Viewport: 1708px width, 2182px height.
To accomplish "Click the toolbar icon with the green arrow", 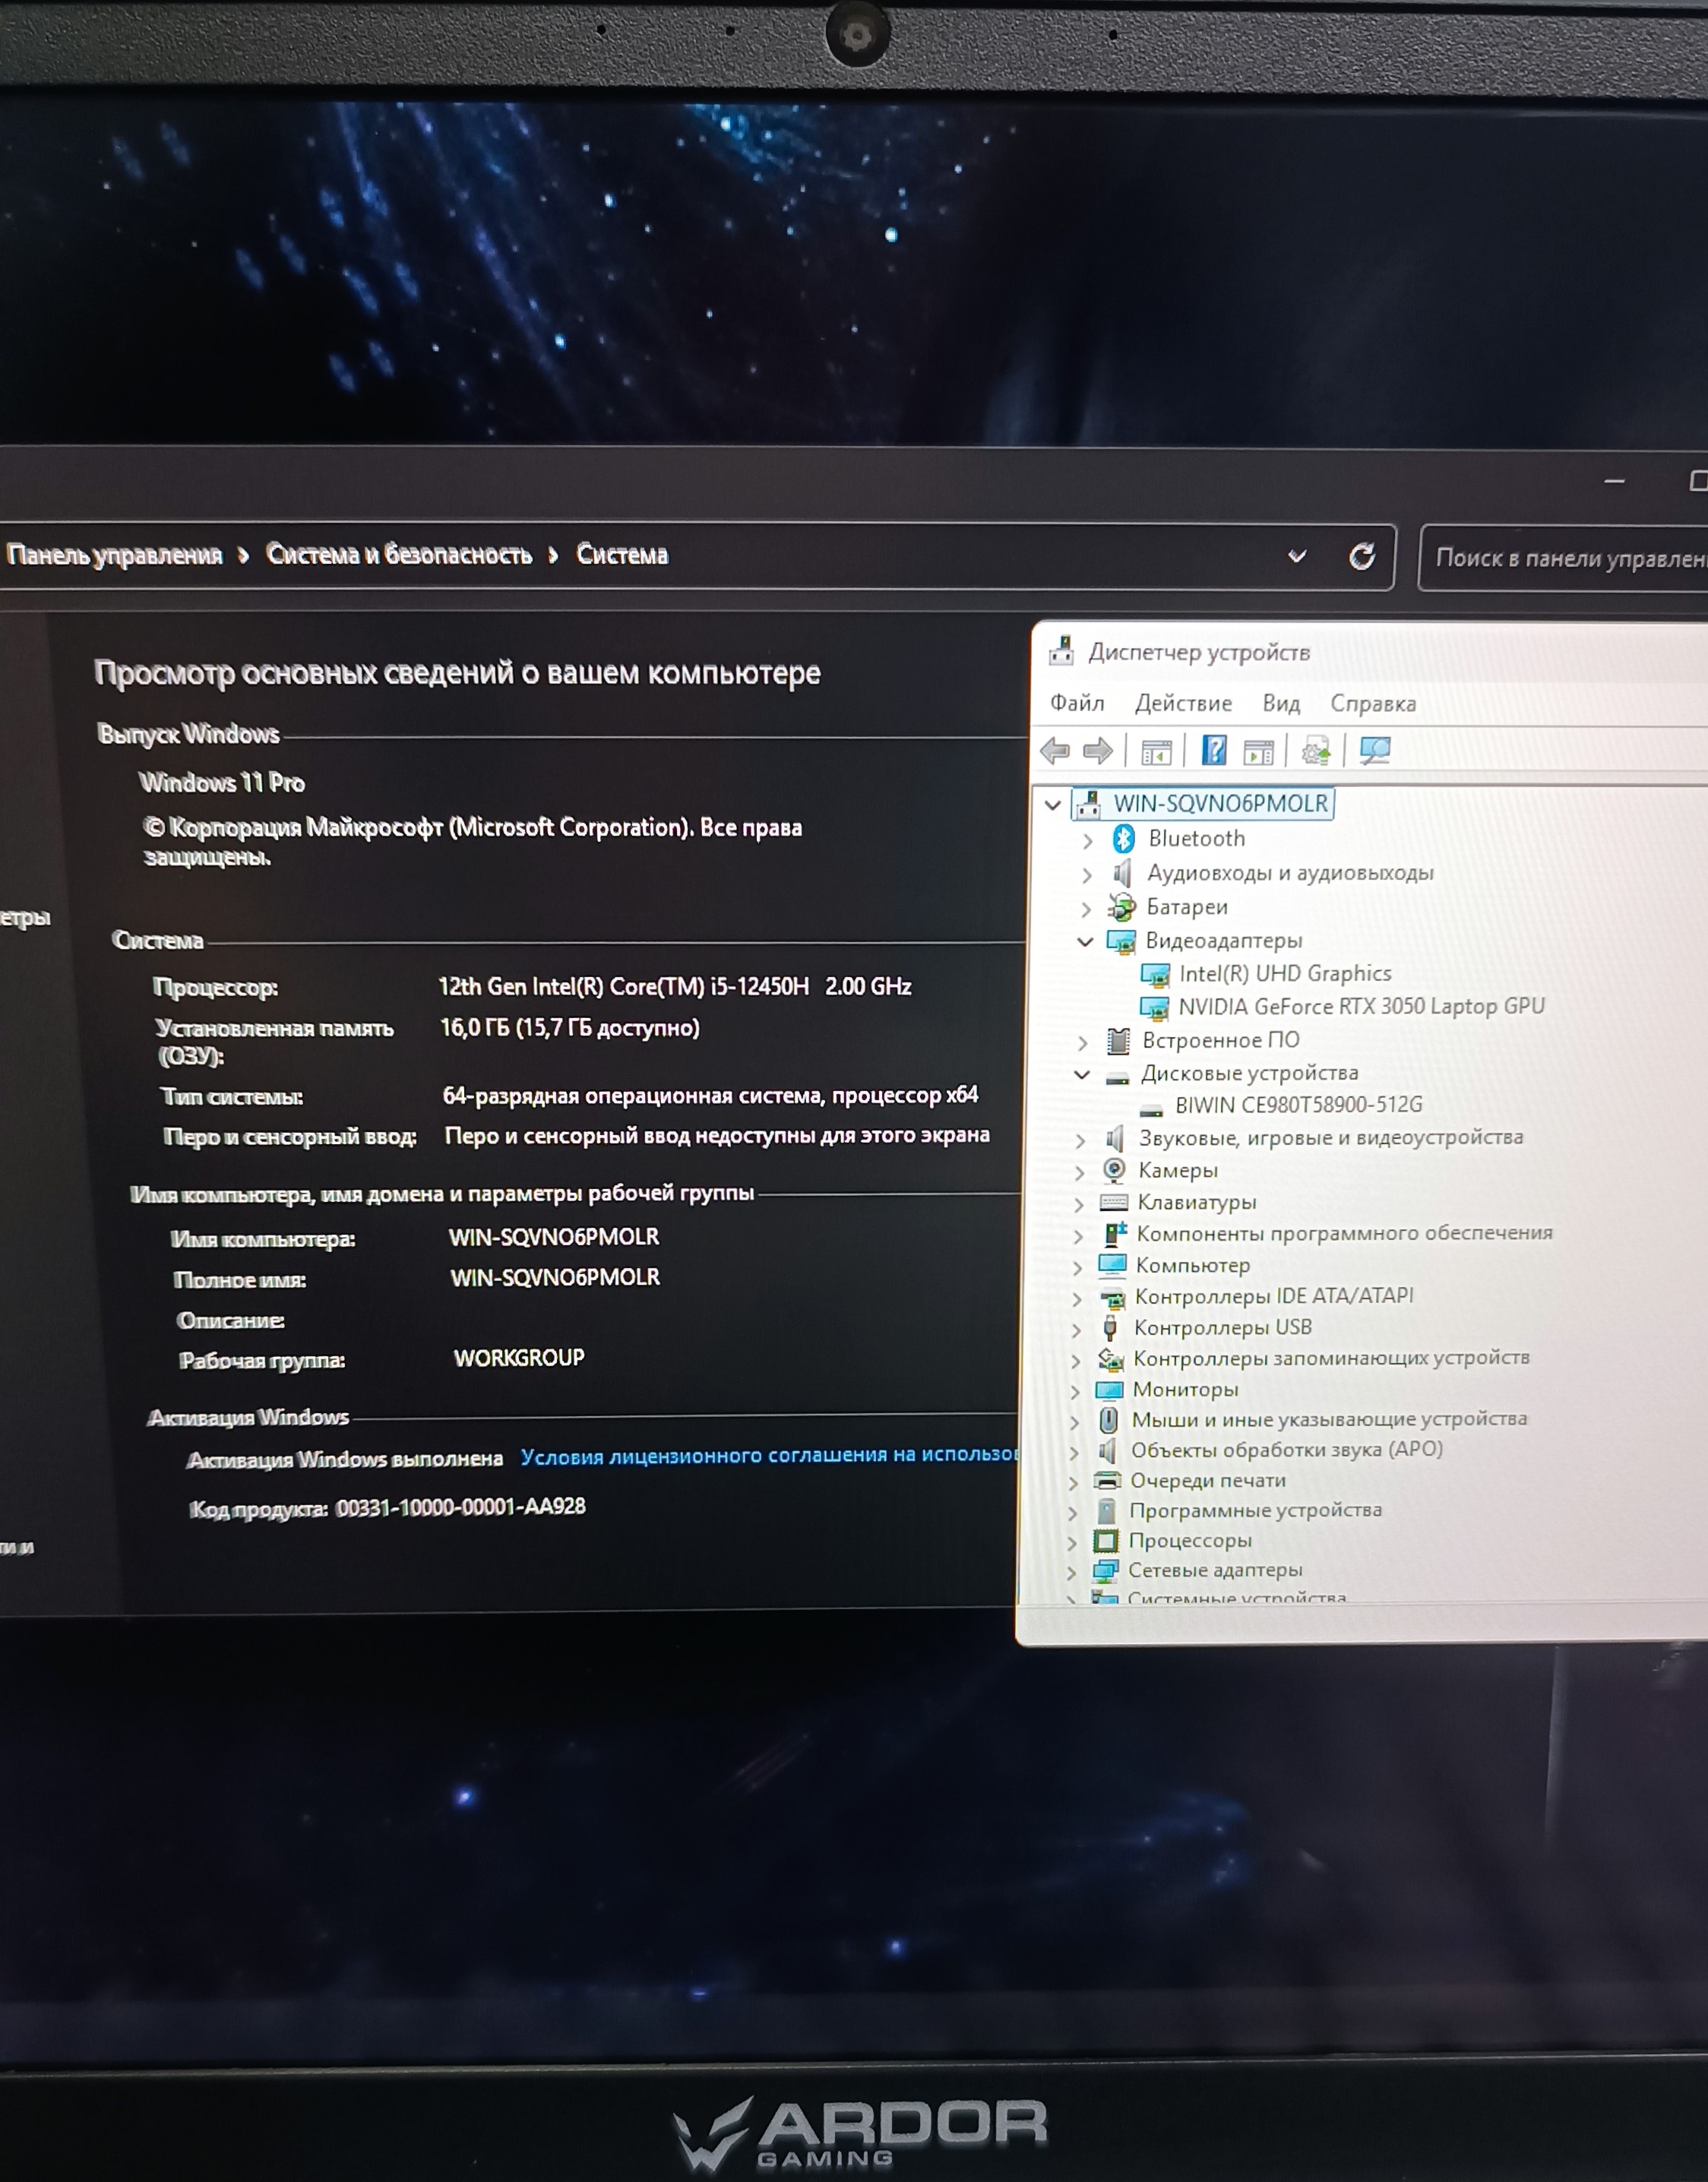I will point(1316,751).
